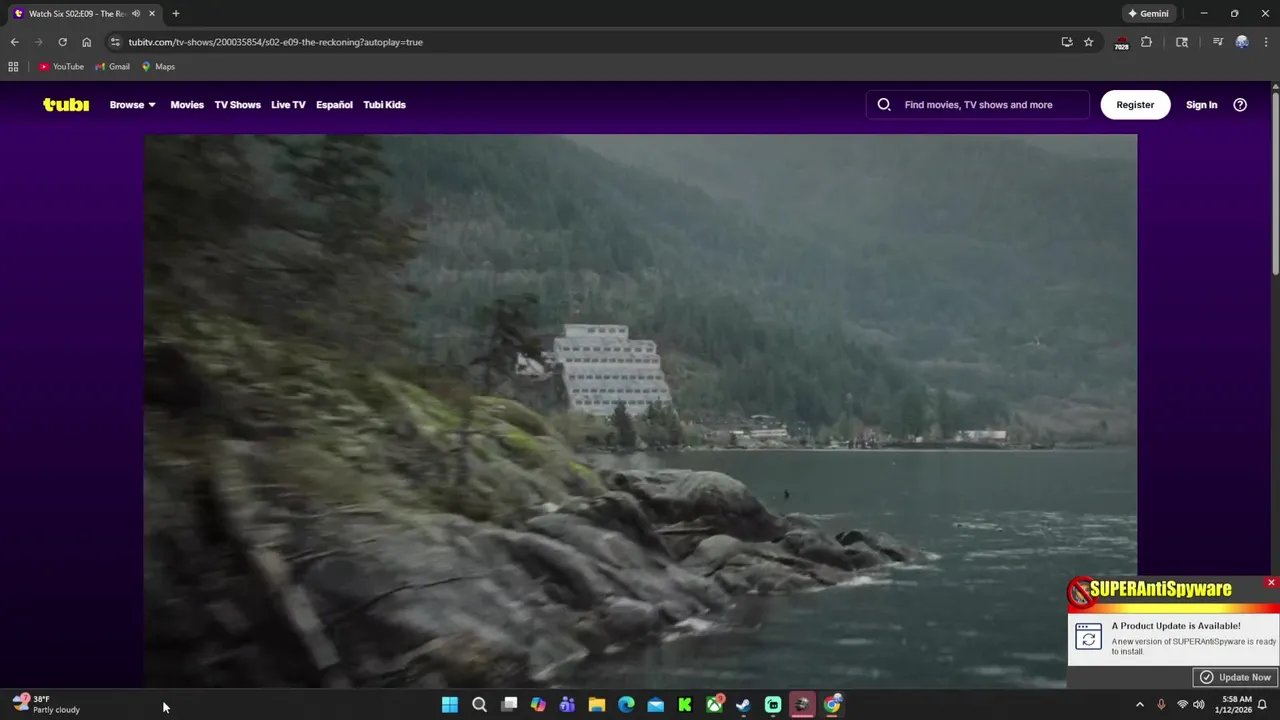Click the install app icon in address bar
Image resolution: width=1280 pixels, height=720 pixels.
[1067, 42]
